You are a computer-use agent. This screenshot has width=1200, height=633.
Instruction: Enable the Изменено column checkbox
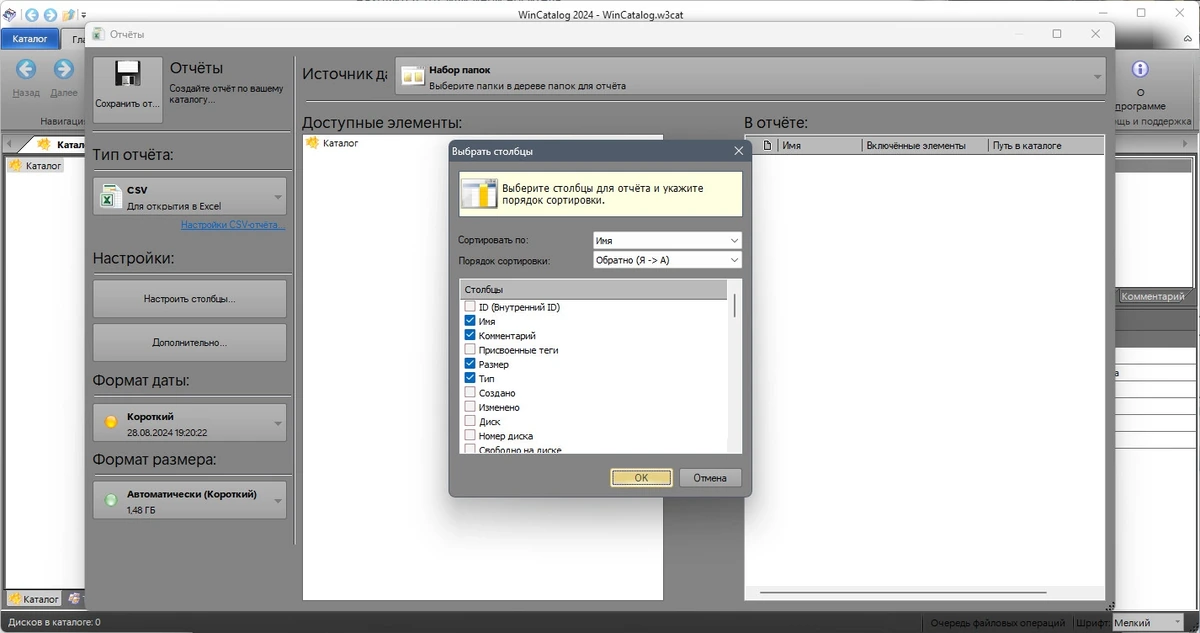[470, 408]
